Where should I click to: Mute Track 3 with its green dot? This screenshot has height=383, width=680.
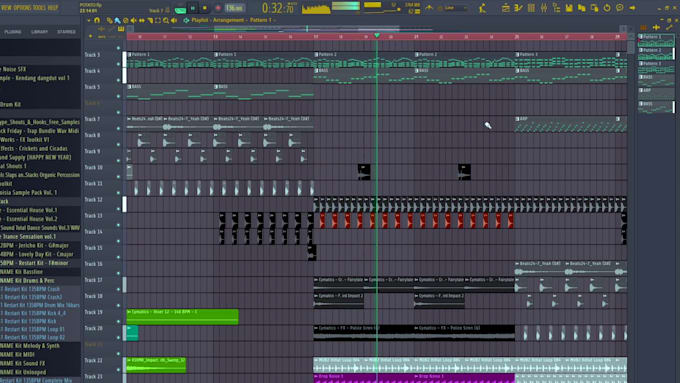click(x=118, y=64)
